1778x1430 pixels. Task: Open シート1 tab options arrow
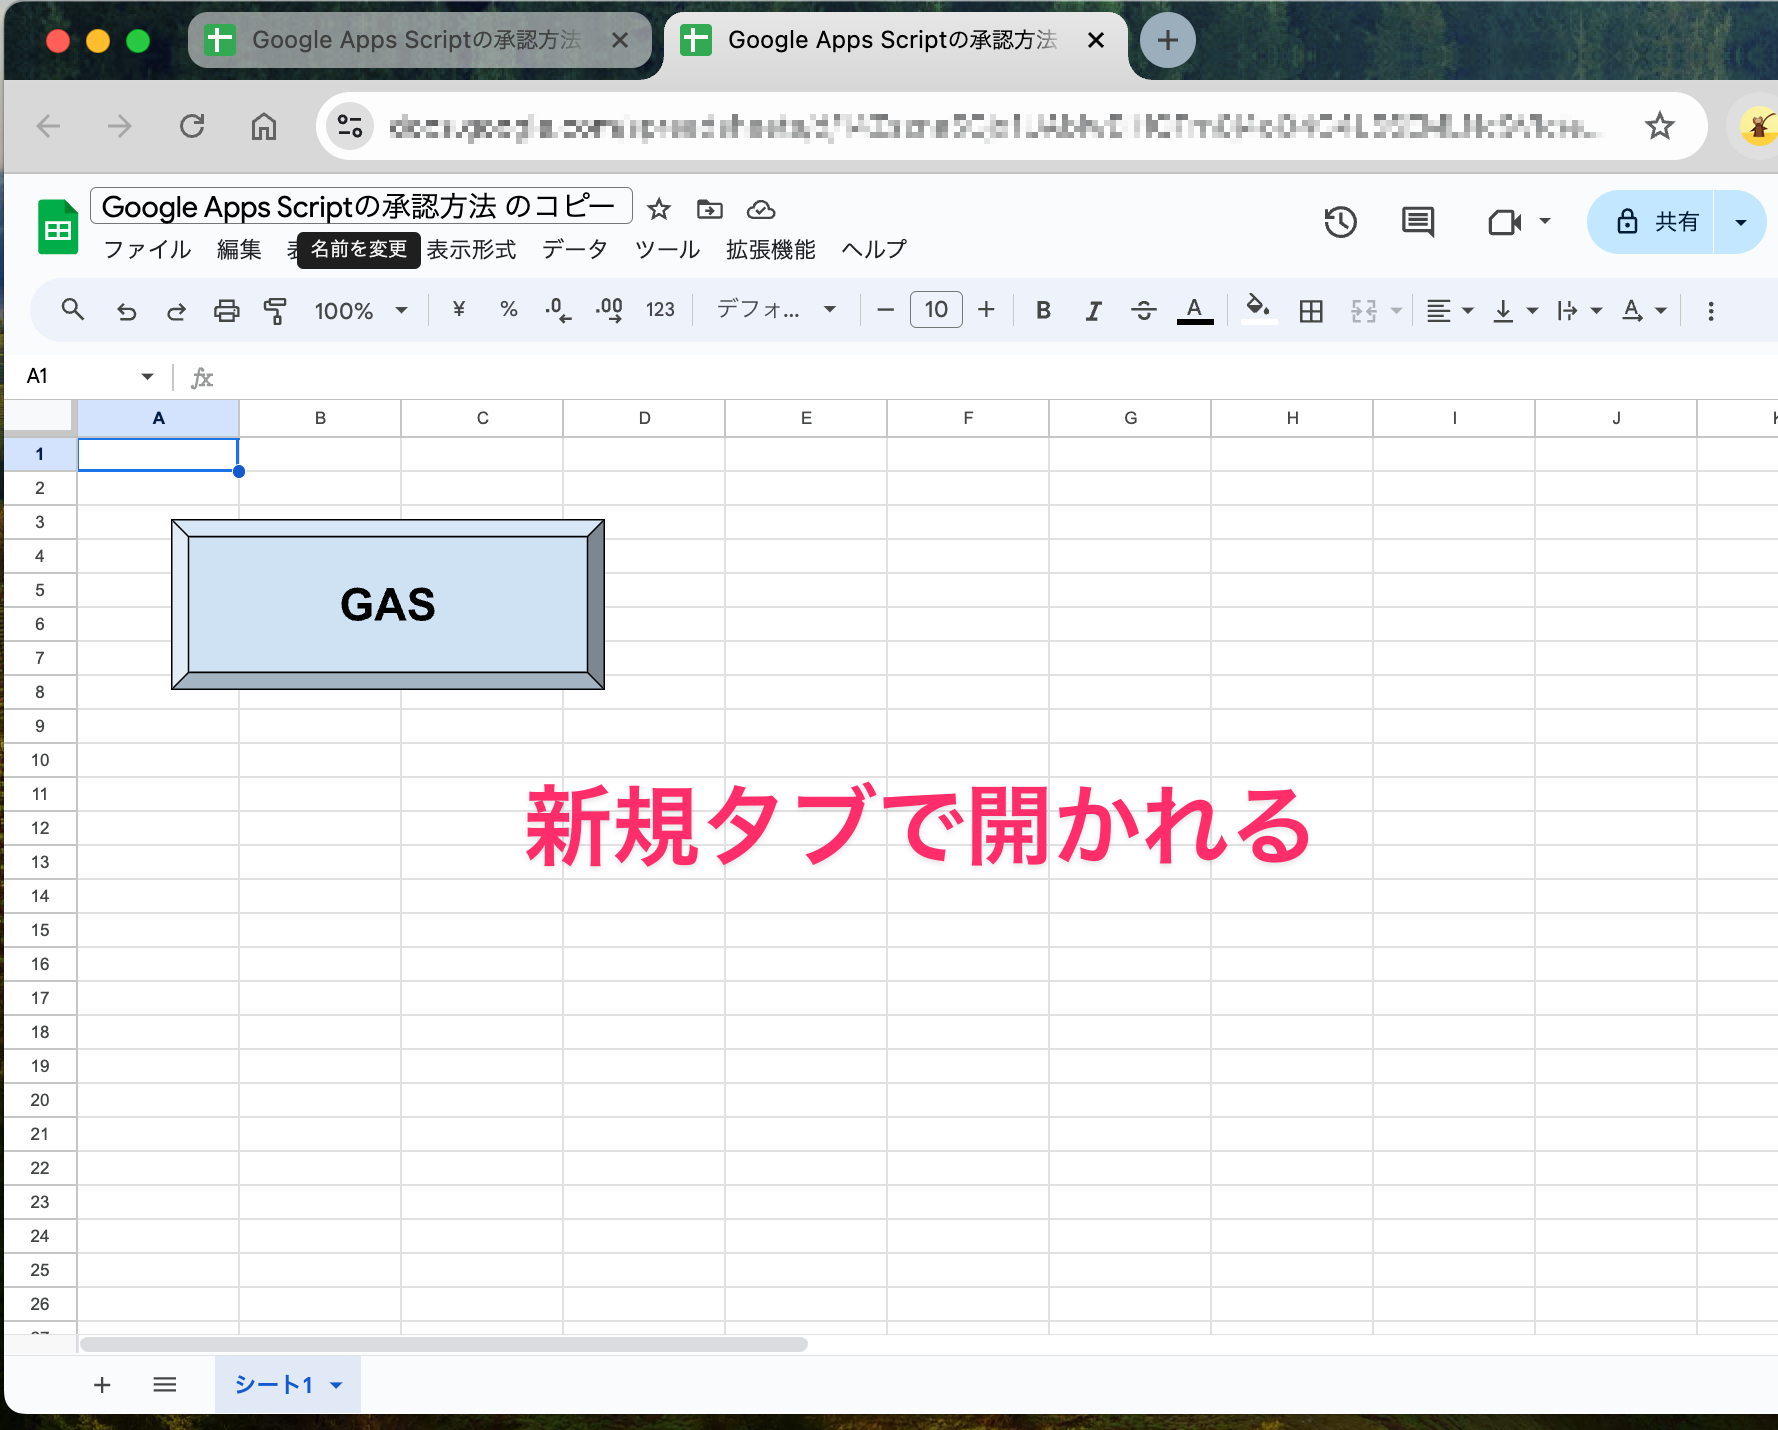point(337,1385)
